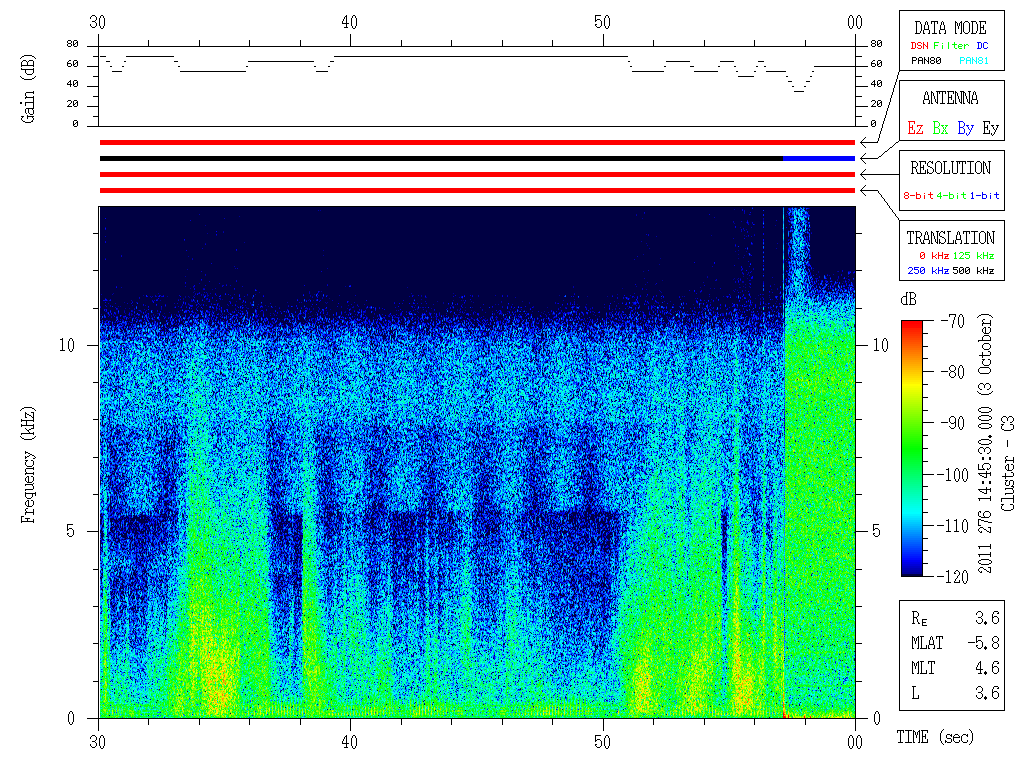Click the L 3.6 row in position box
1024x768 pixels.
[x=955, y=693]
